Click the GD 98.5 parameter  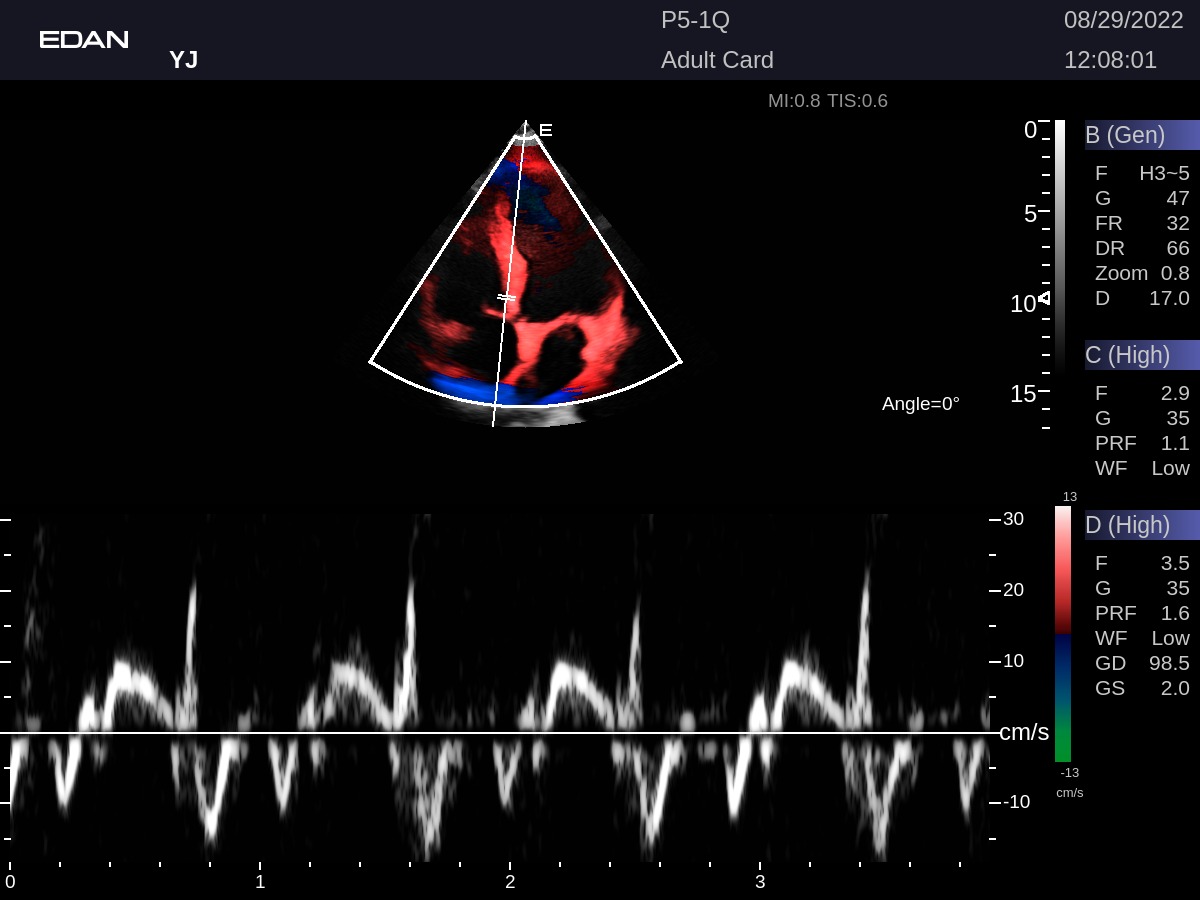coord(1141,663)
